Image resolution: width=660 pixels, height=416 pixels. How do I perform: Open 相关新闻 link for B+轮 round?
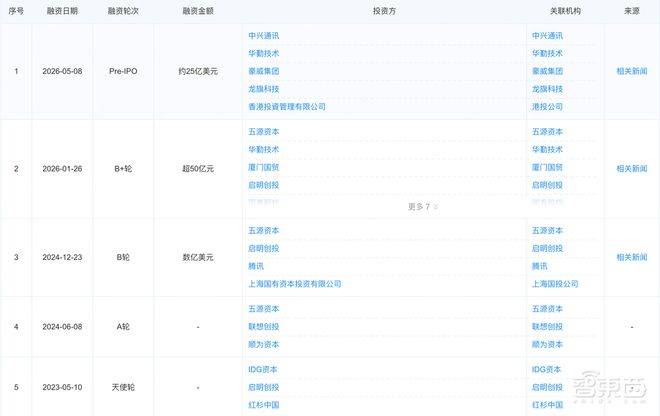coord(631,168)
